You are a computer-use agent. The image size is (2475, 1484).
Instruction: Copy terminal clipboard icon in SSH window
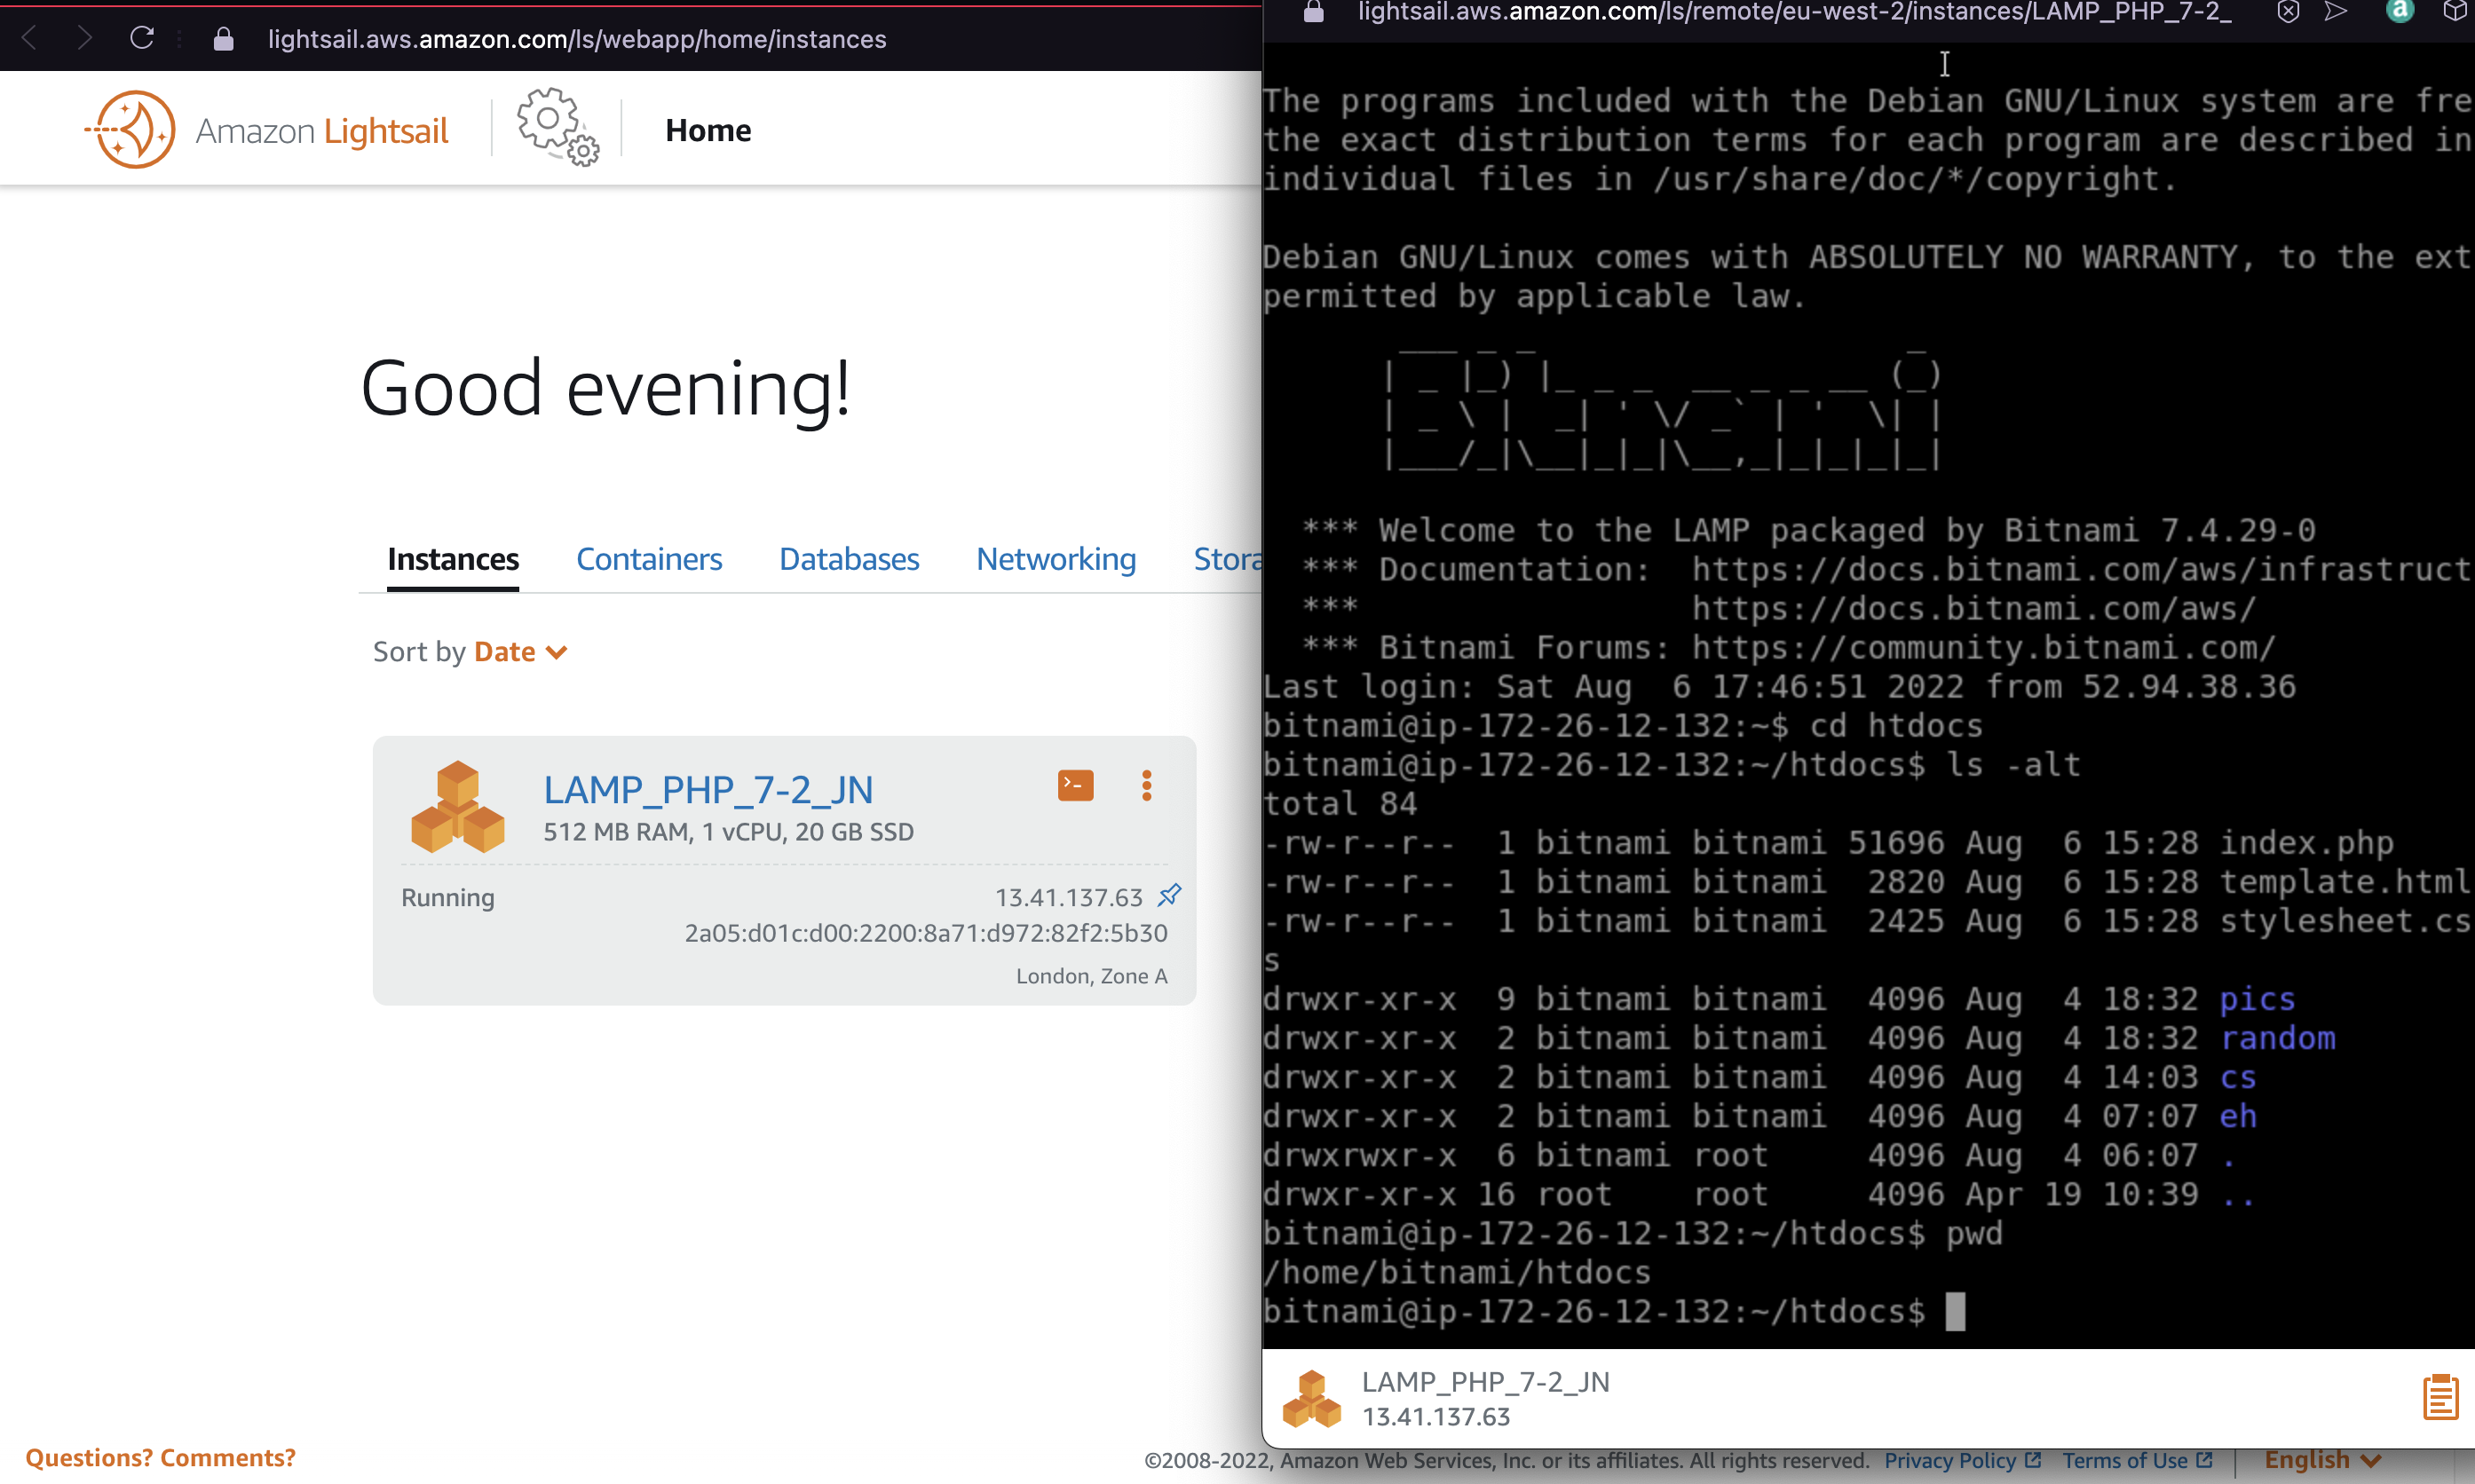2440,1397
